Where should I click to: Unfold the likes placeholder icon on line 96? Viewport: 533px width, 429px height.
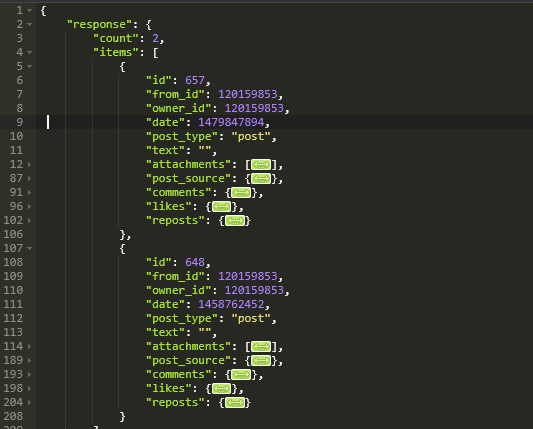(221, 207)
